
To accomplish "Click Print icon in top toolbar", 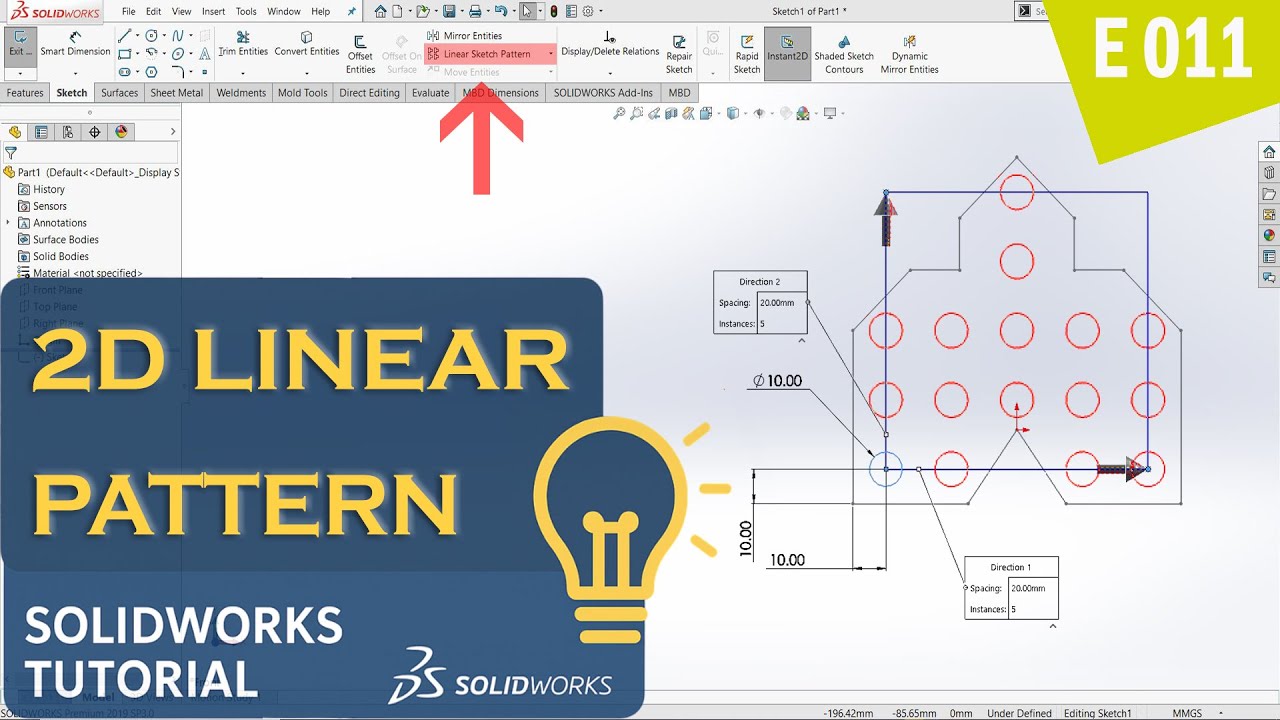I will pos(475,11).
